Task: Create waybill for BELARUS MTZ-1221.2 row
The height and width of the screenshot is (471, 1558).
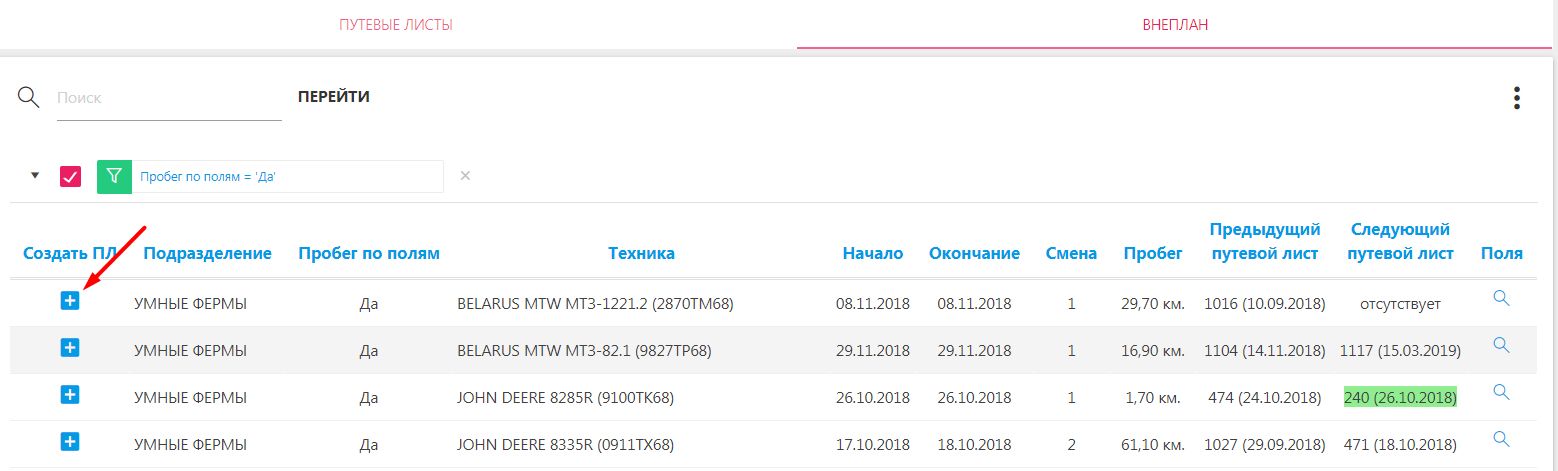Action: click(x=69, y=300)
